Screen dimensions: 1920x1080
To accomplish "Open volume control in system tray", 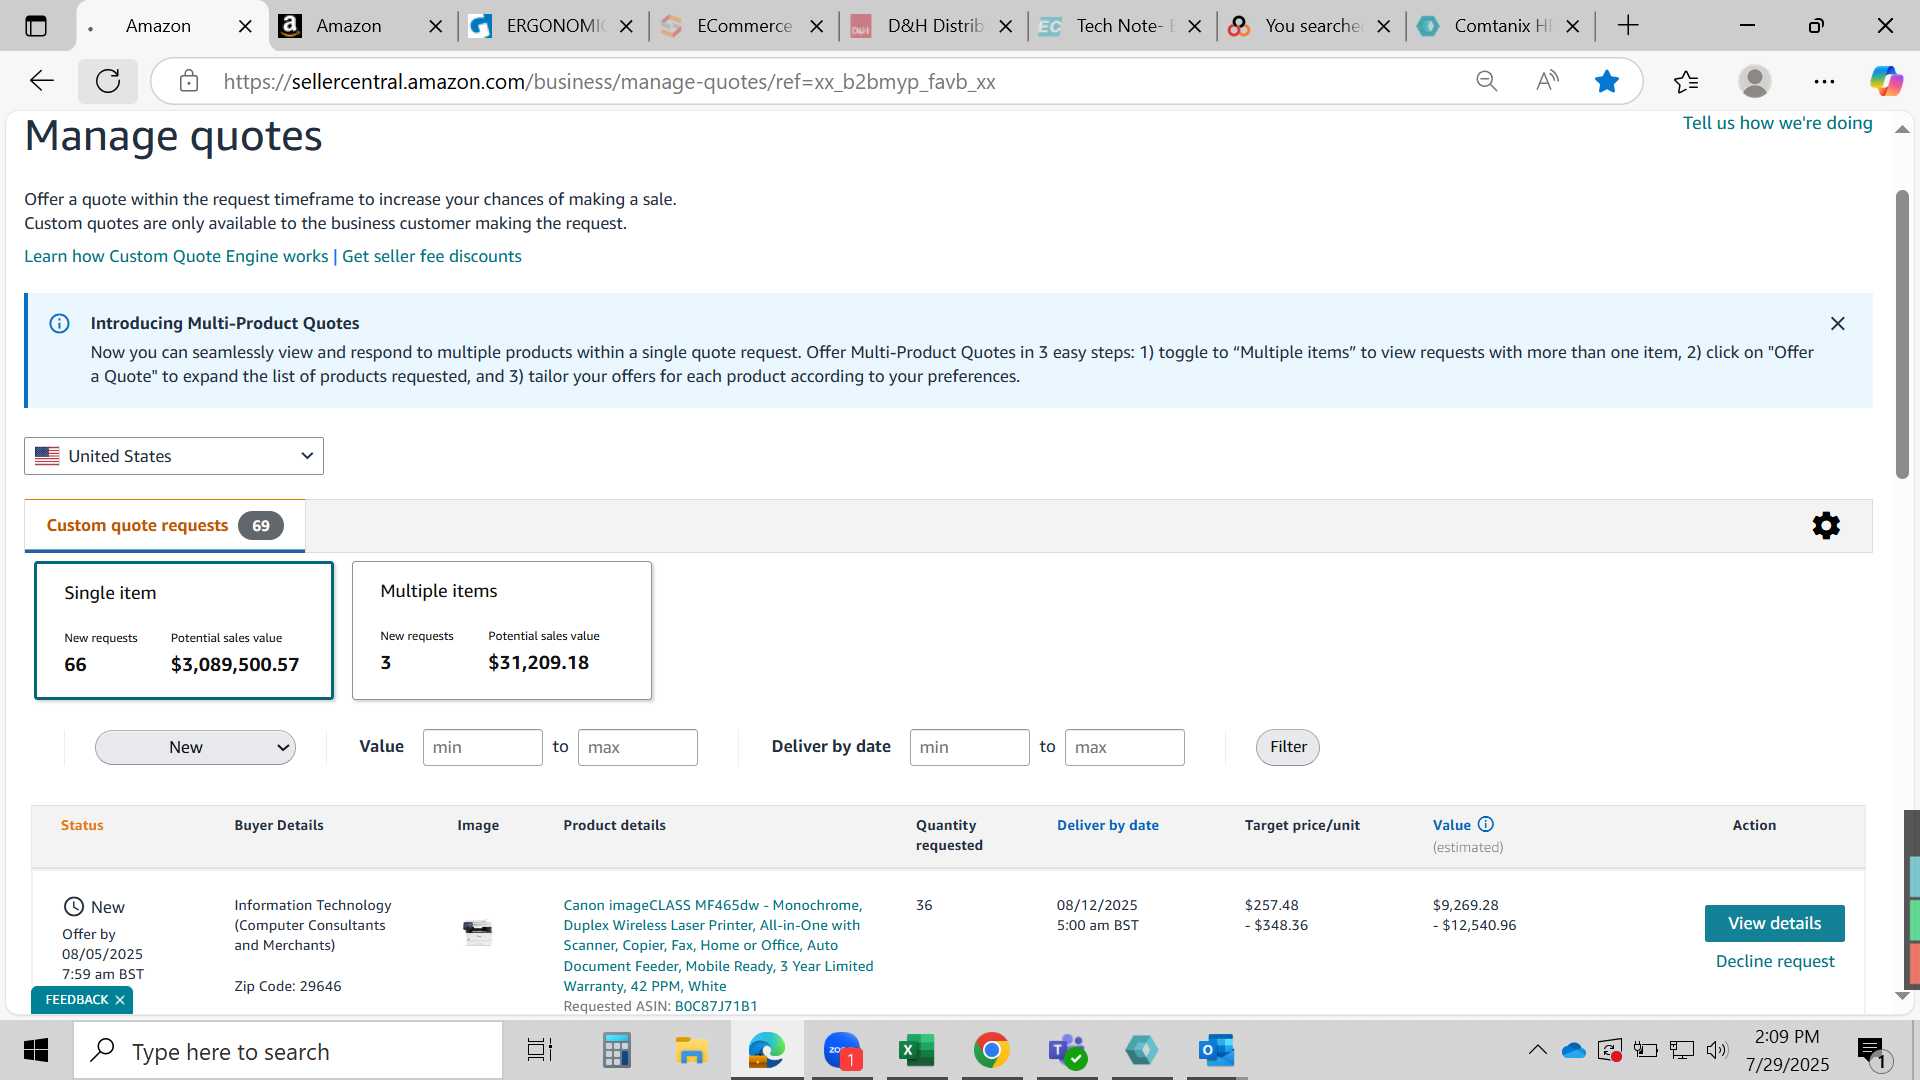I will 1717,1050.
